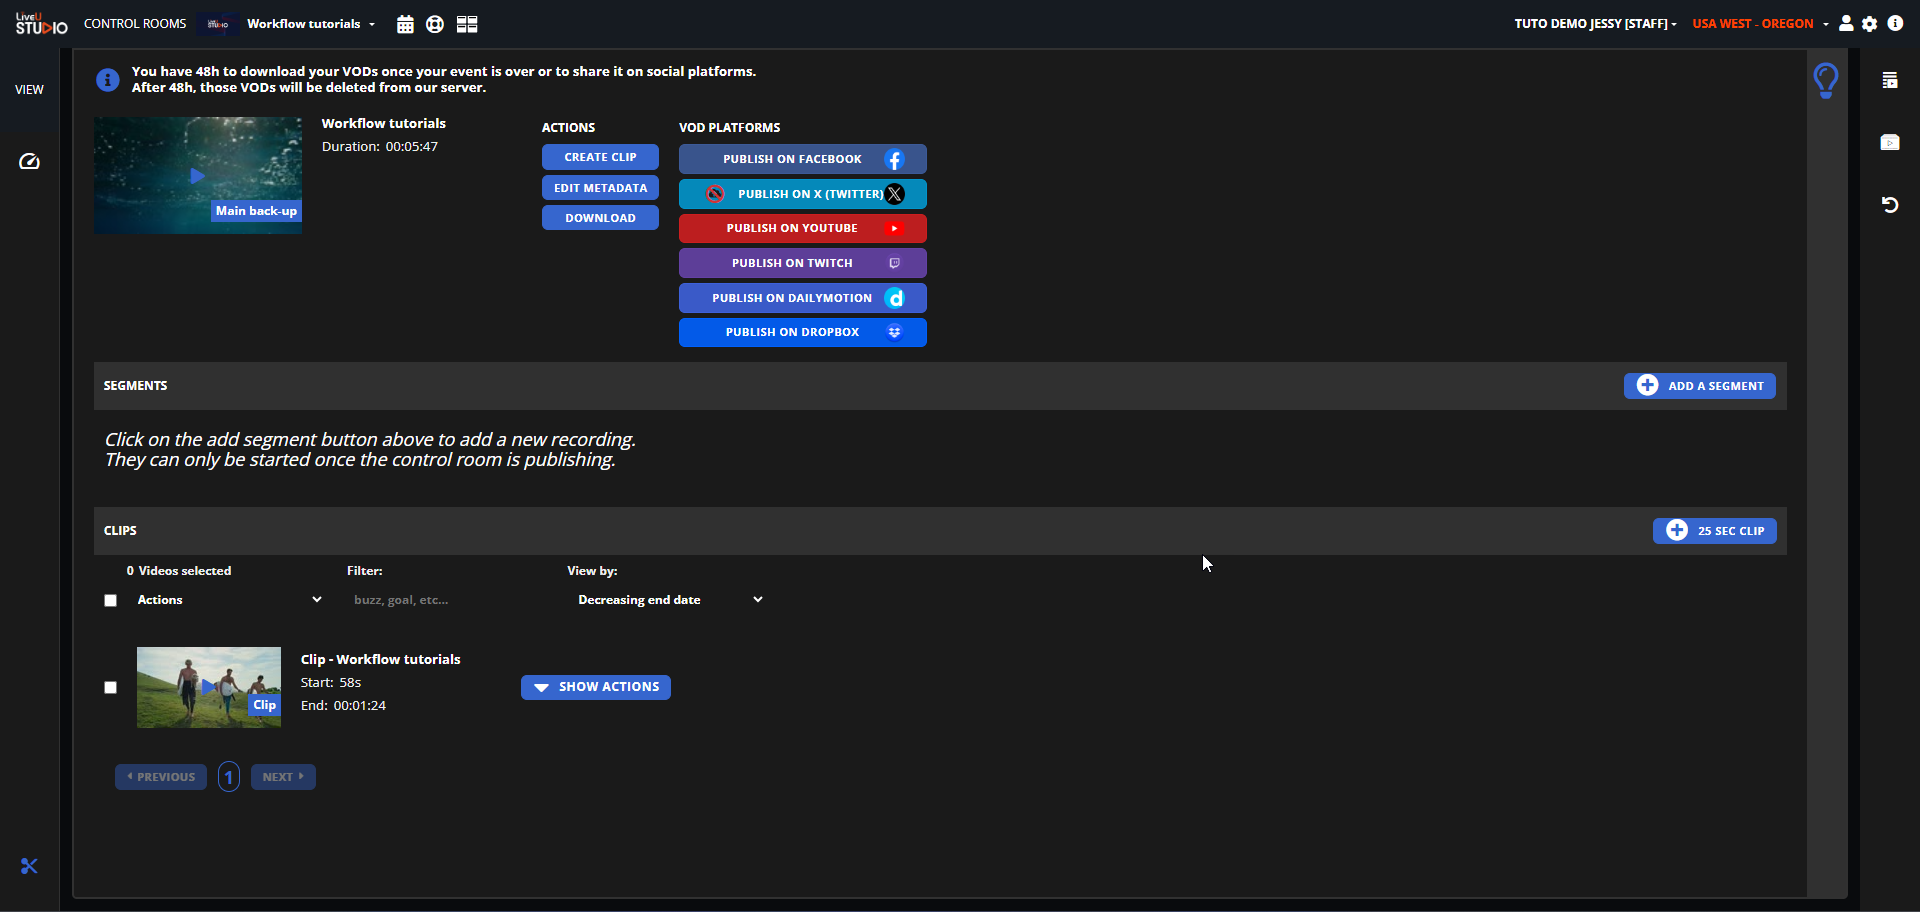Viewport: 1920px width, 912px height.
Task: Open the USA West - Oregon region dropdown
Action: [x=1760, y=24]
